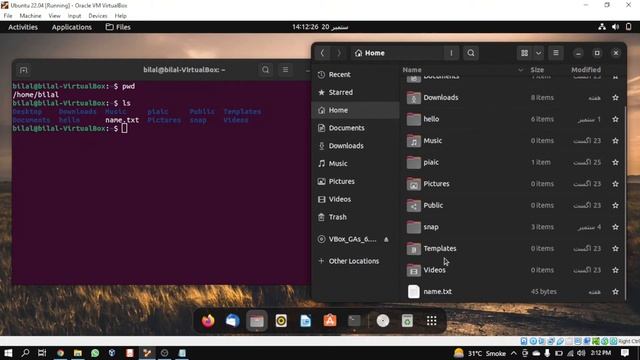Open the Files hamburger menu

point(556,53)
